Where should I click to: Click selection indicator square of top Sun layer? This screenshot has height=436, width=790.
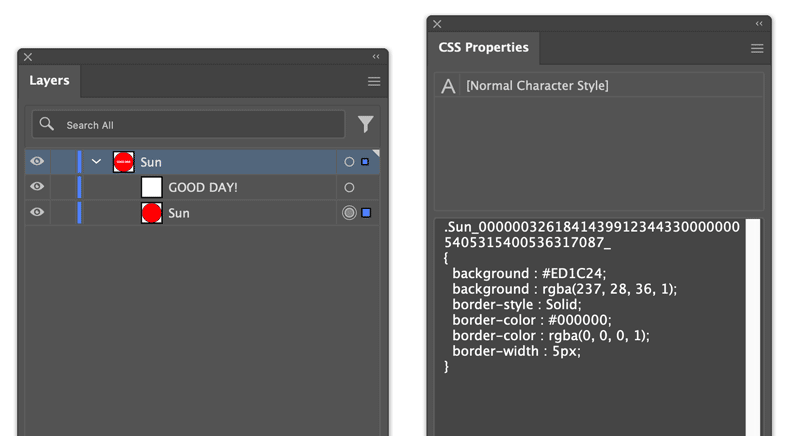(365, 162)
